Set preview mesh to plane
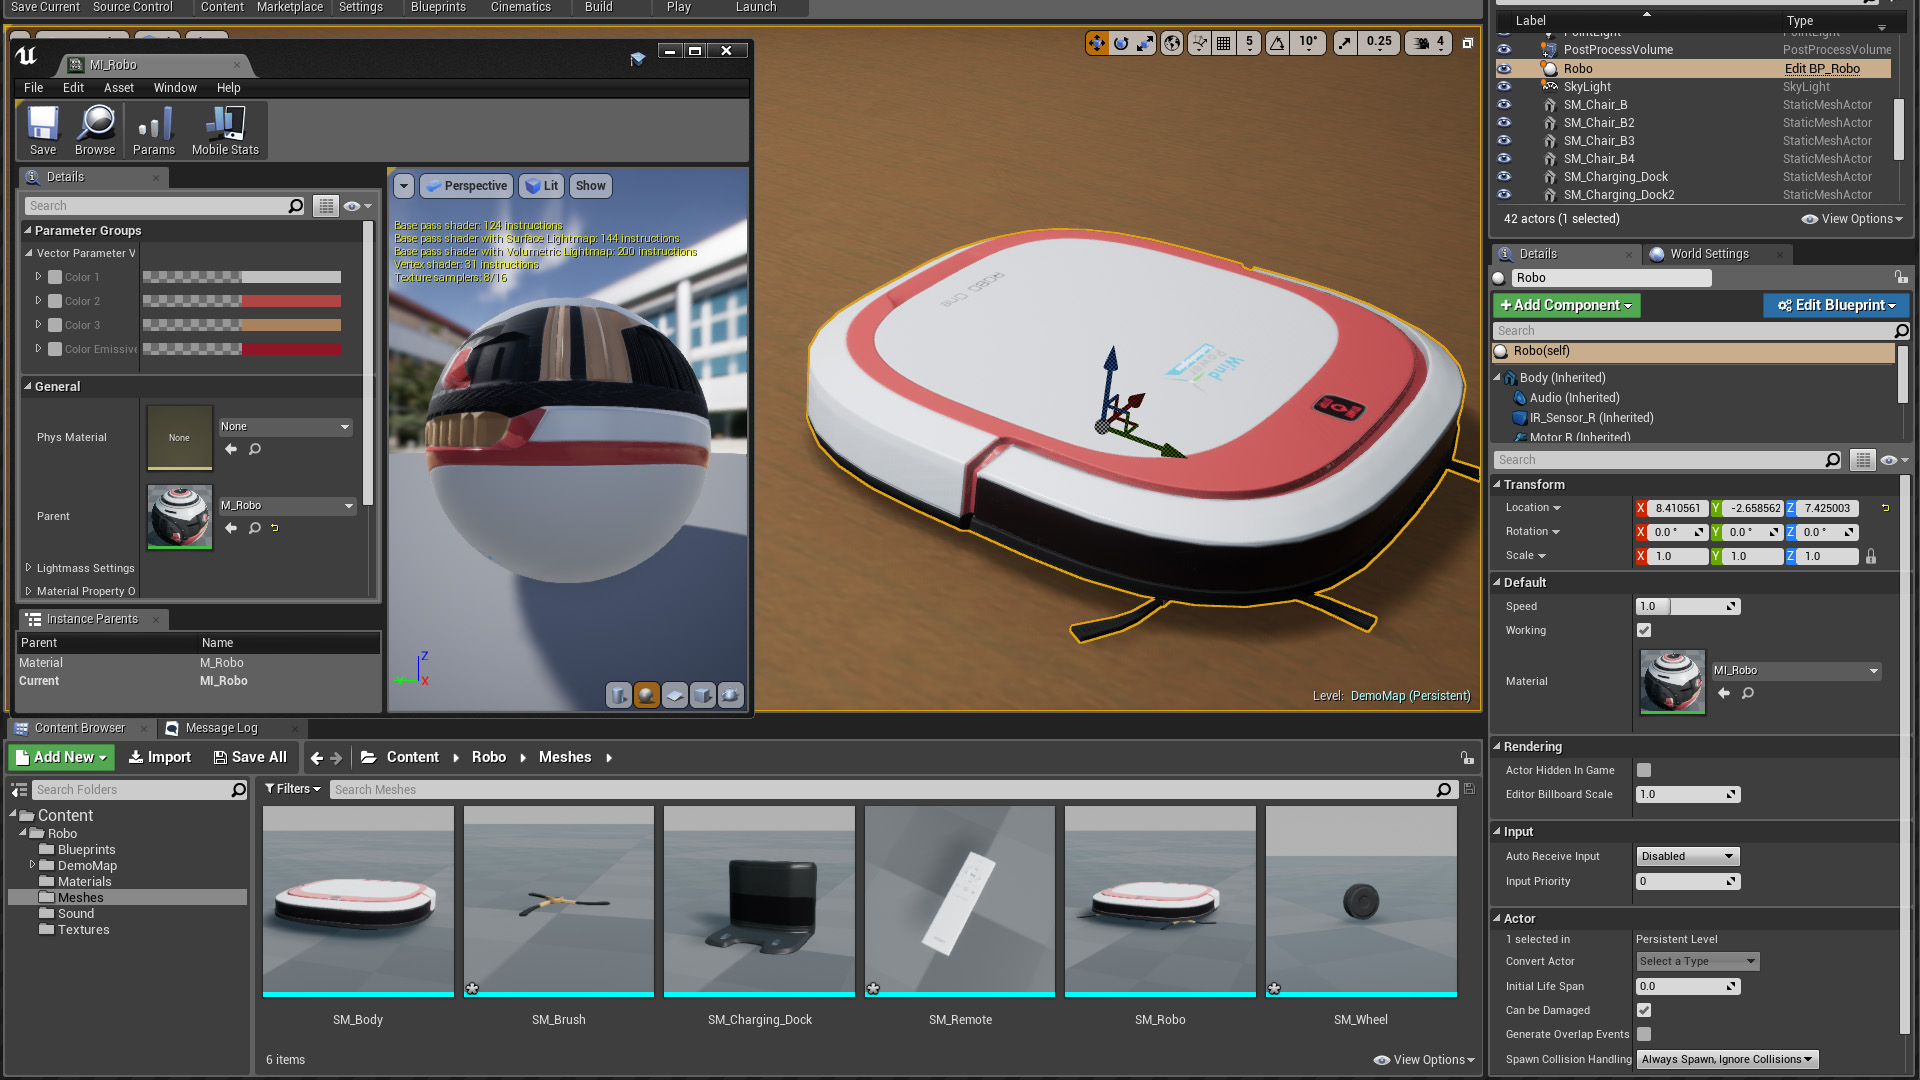 (x=675, y=695)
